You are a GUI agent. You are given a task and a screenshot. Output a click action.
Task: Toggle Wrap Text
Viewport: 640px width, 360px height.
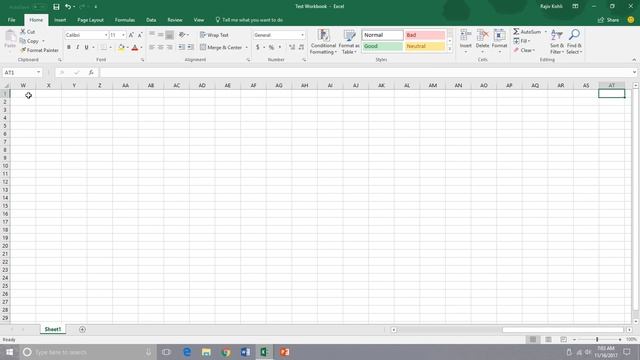(214, 35)
